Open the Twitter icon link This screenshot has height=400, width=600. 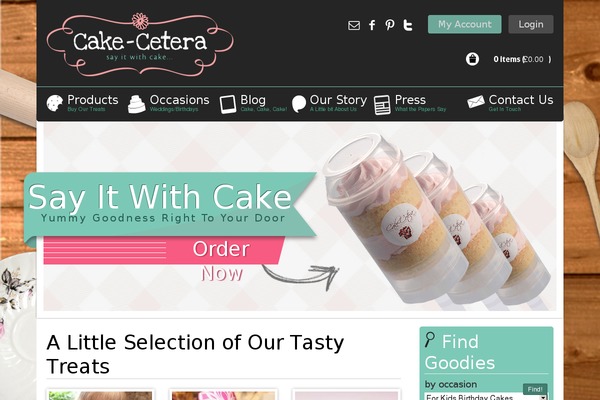click(408, 25)
